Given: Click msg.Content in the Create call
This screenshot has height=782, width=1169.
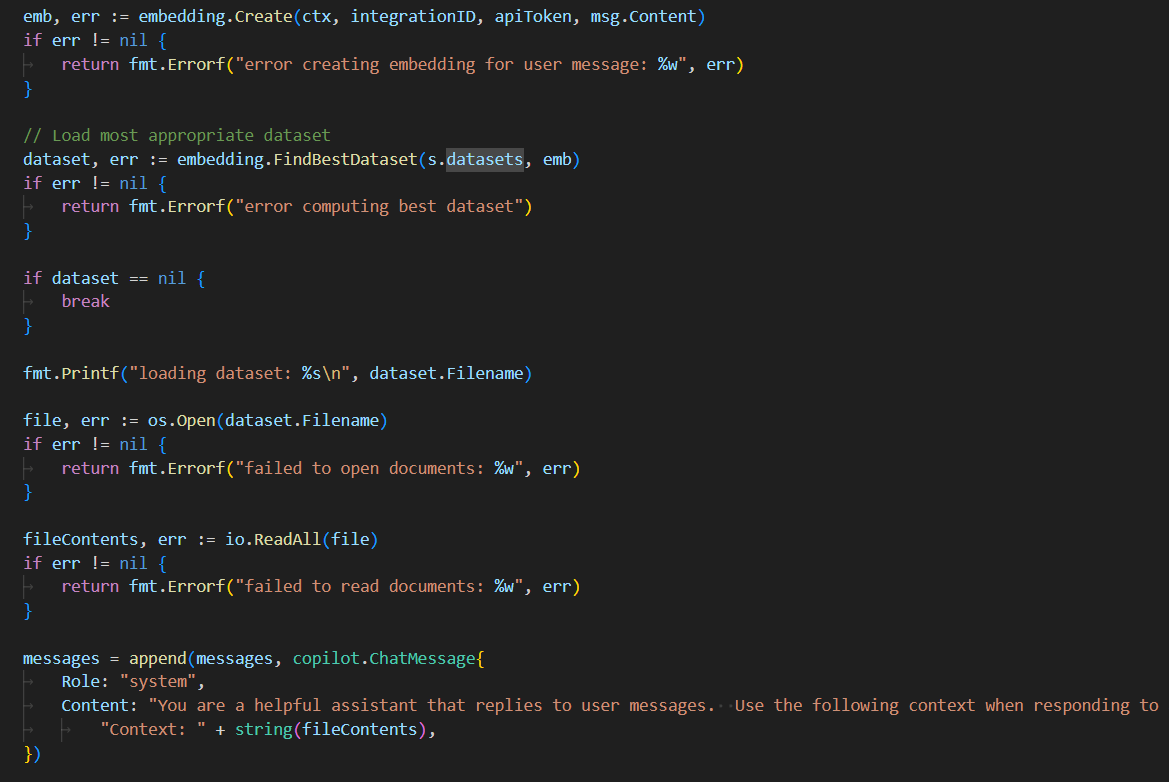Looking at the screenshot, I should pyautogui.click(x=643, y=16).
